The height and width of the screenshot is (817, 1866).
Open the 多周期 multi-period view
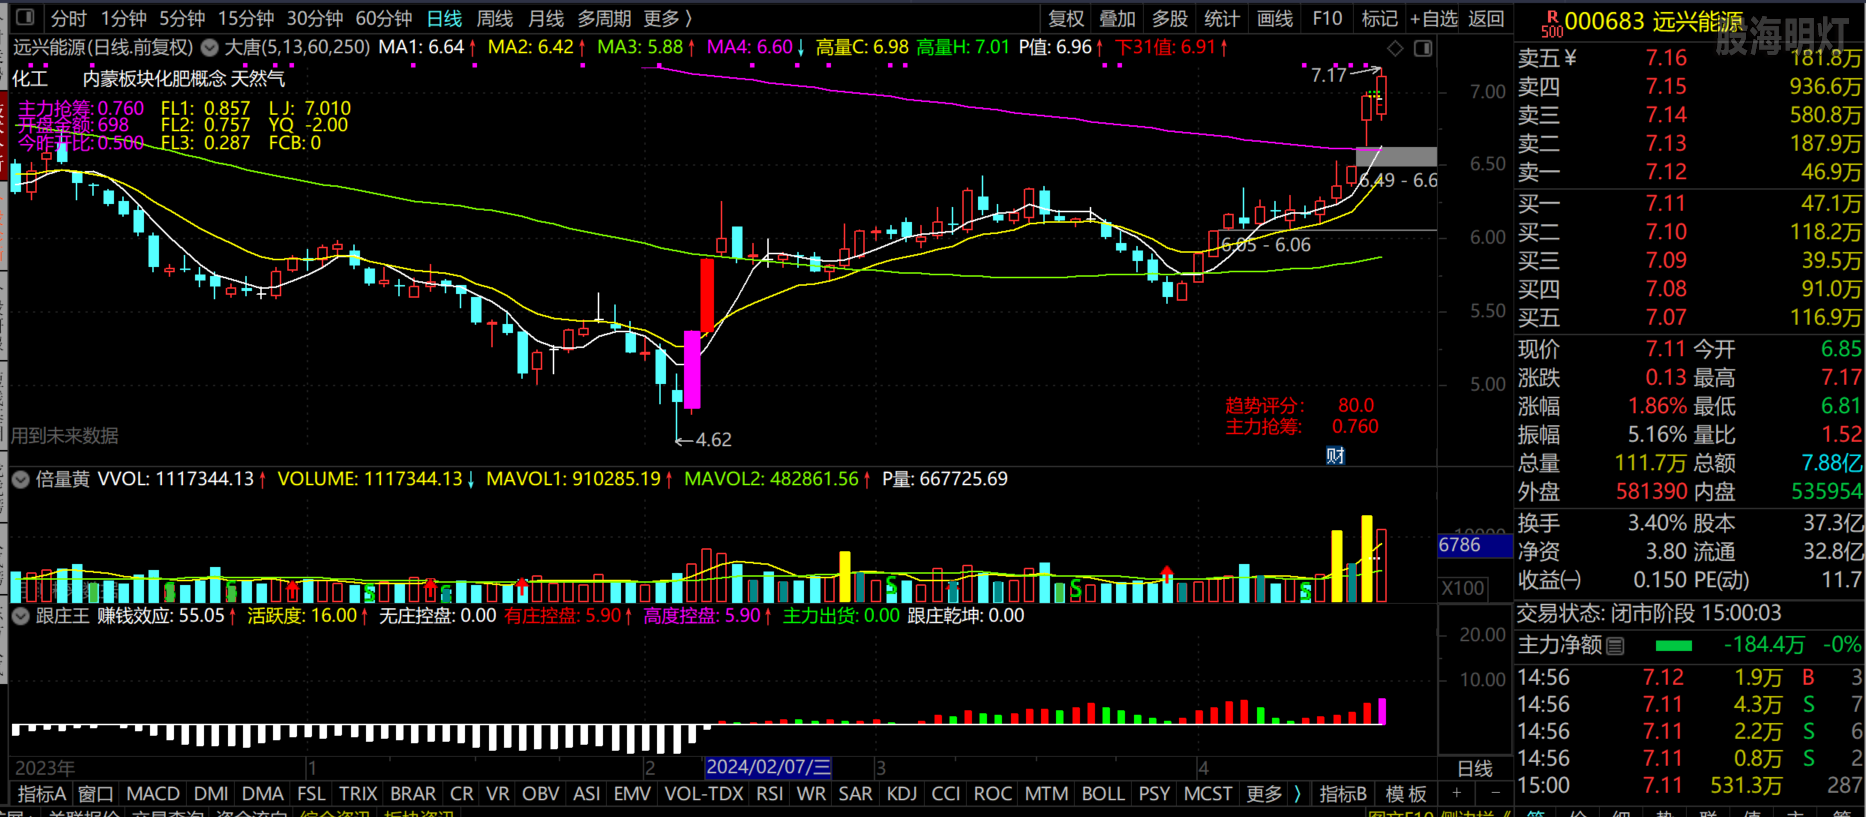[x=604, y=18]
